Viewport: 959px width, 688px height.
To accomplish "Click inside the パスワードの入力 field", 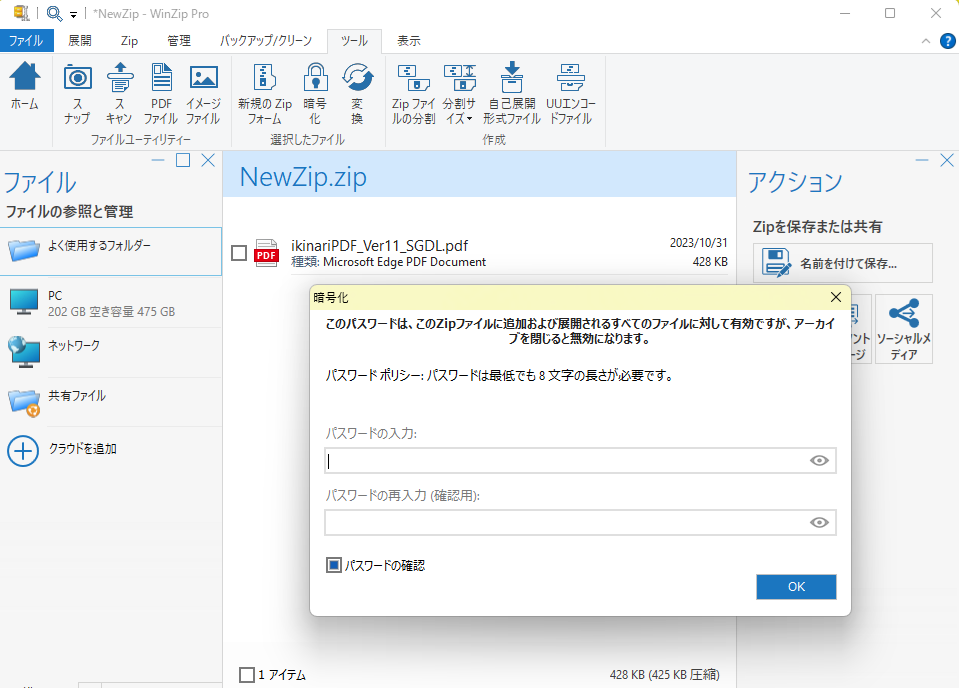I will [575, 460].
